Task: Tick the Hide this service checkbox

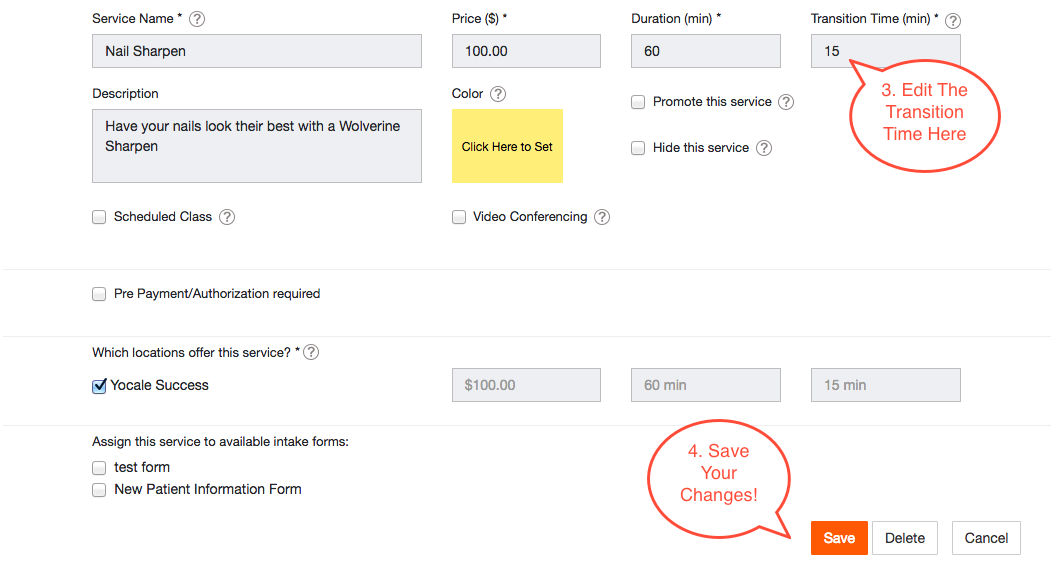Action: tap(638, 148)
